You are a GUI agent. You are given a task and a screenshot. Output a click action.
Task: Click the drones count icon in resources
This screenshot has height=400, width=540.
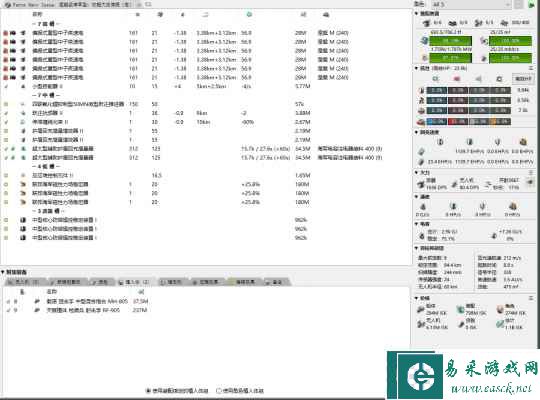pyautogui.click(x=478, y=23)
